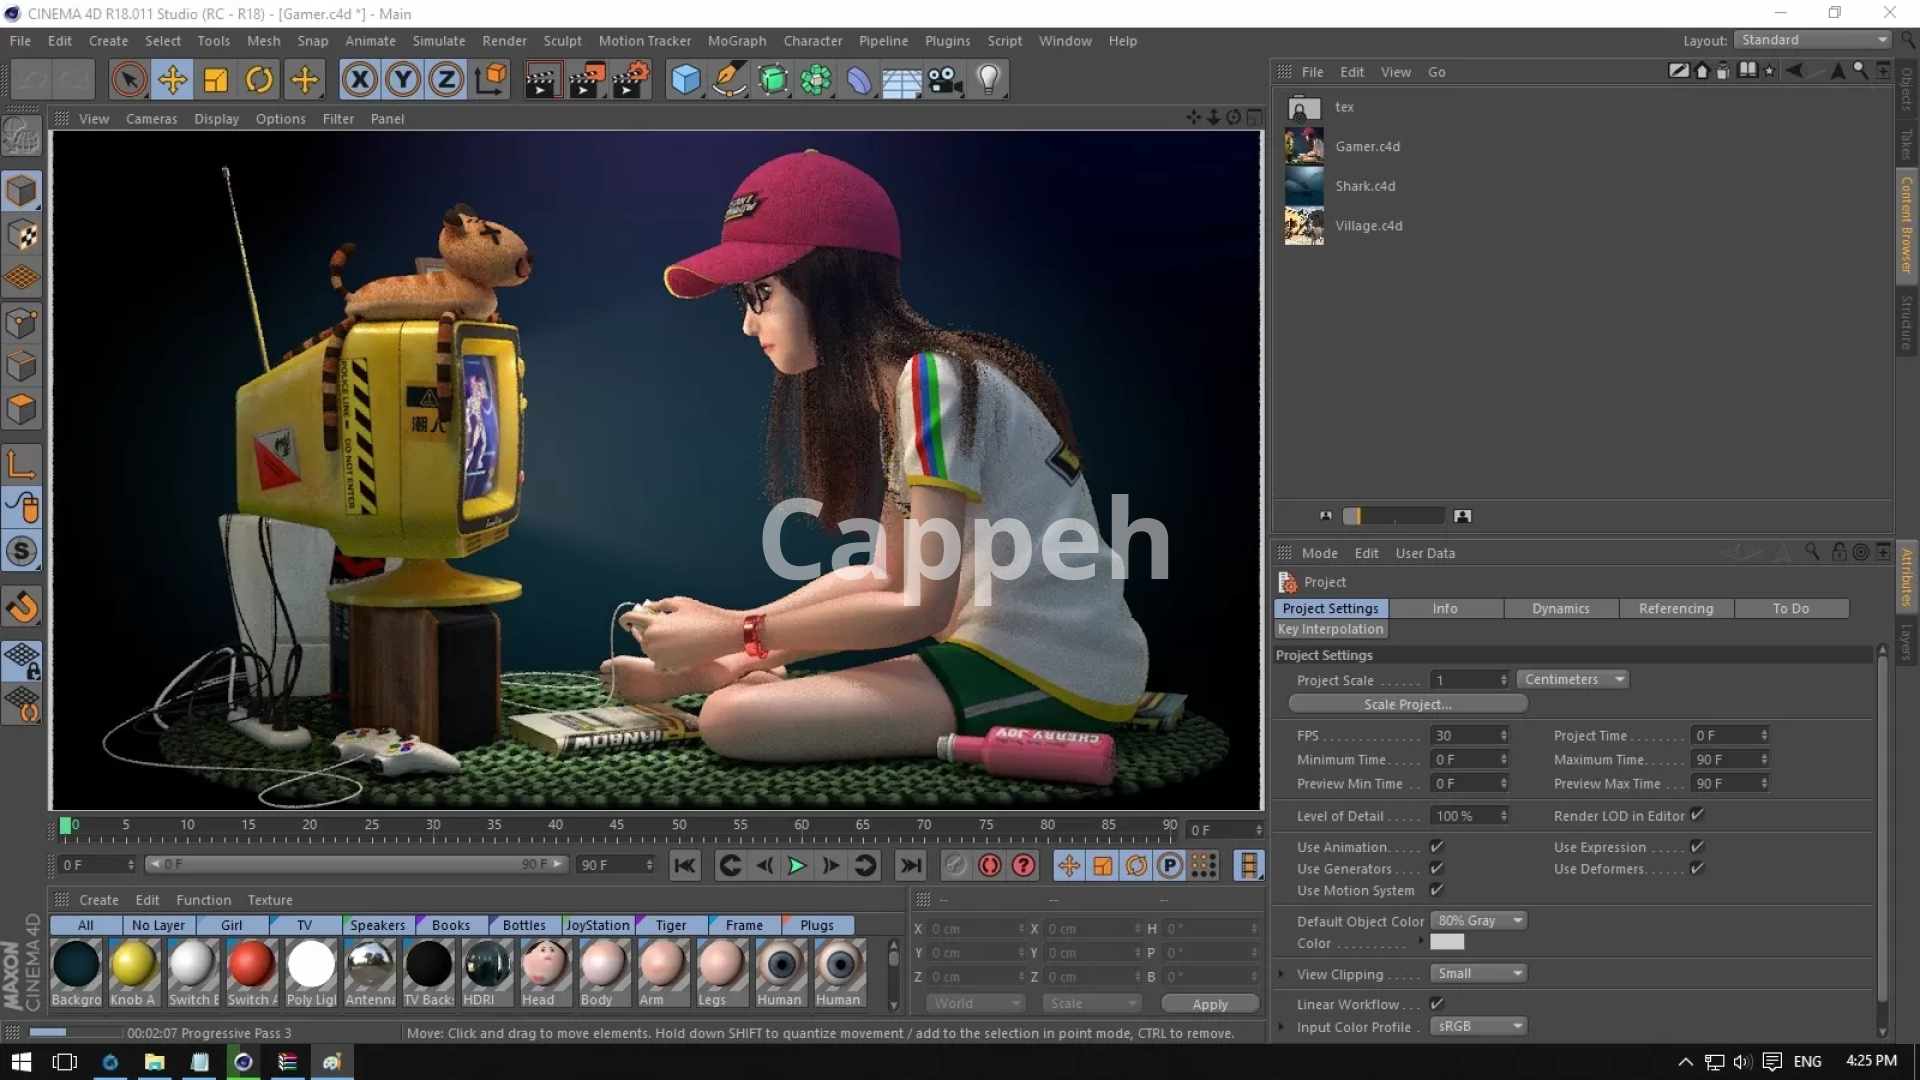Select the red Switch material swatch
1920x1080 pixels.
coord(251,965)
